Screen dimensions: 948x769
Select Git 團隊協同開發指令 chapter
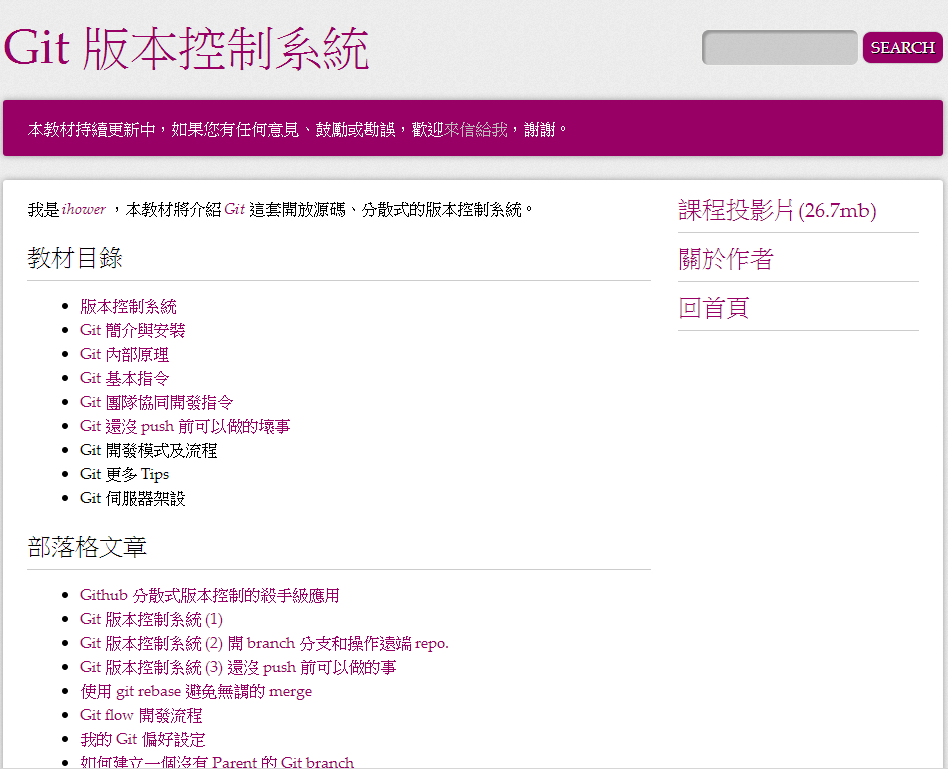point(156,403)
